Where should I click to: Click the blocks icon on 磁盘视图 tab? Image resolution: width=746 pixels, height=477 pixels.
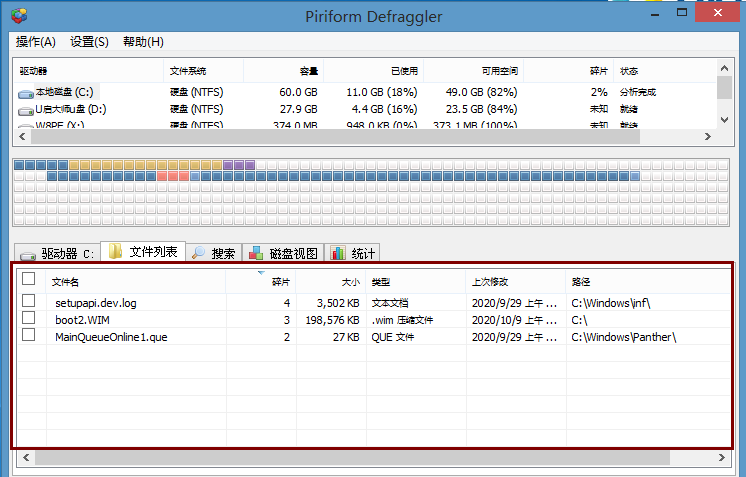(x=256, y=253)
